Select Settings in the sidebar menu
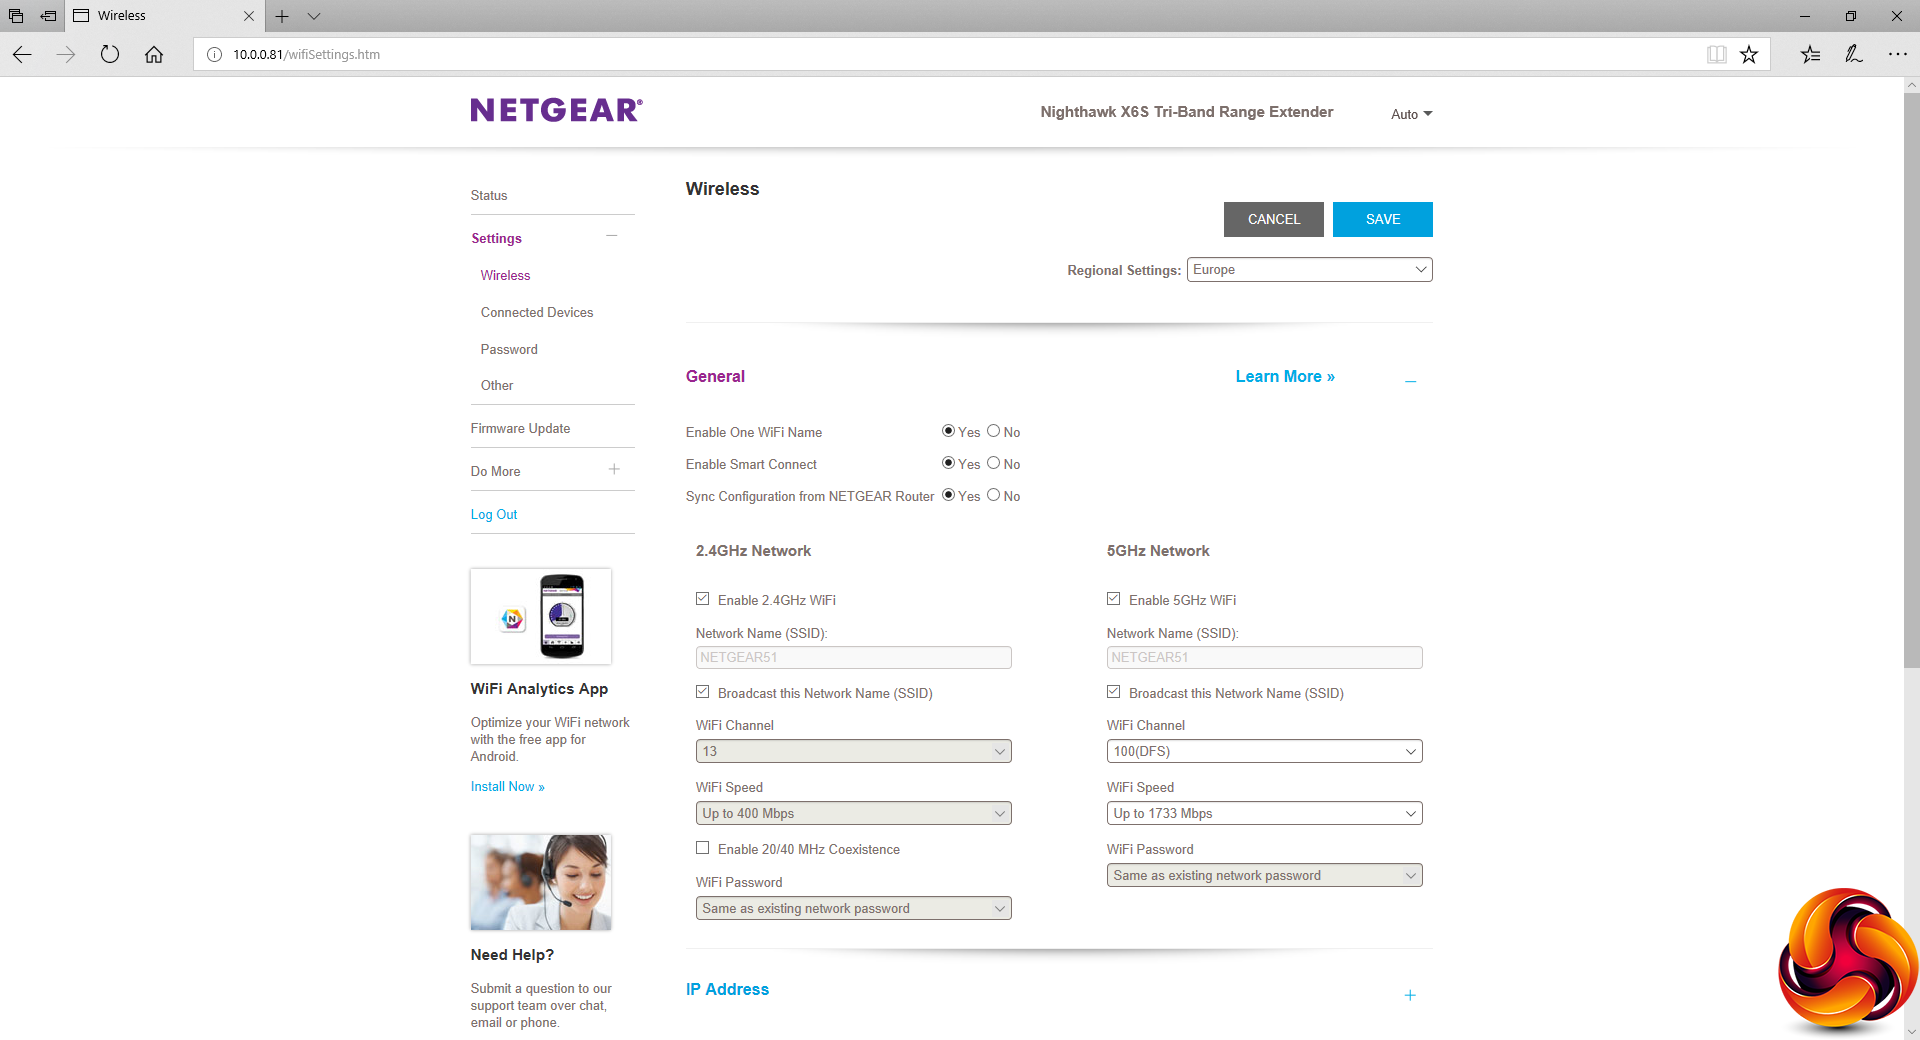Image resolution: width=1920 pixels, height=1040 pixels. point(496,238)
